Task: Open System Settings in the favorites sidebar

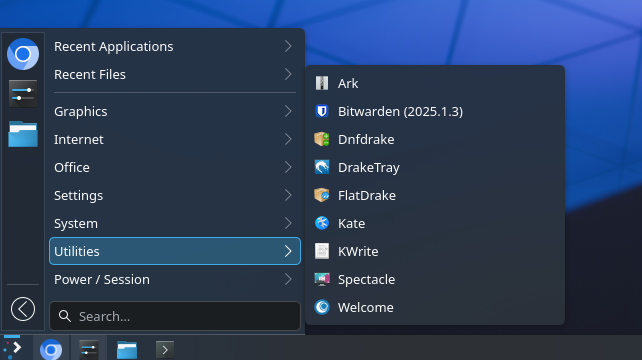Action: pyautogui.click(x=23, y=94)
